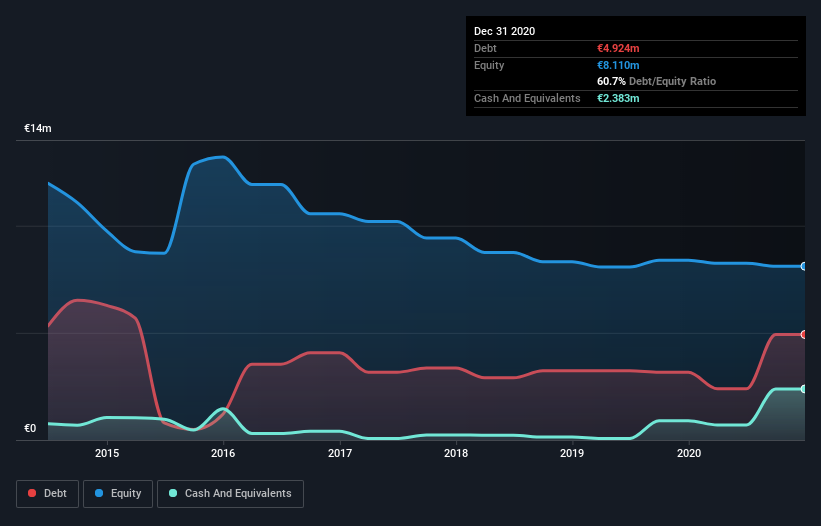Click the Dec 31 2020 tooltip date
The image size is (821, 526).
pos(505,31)
